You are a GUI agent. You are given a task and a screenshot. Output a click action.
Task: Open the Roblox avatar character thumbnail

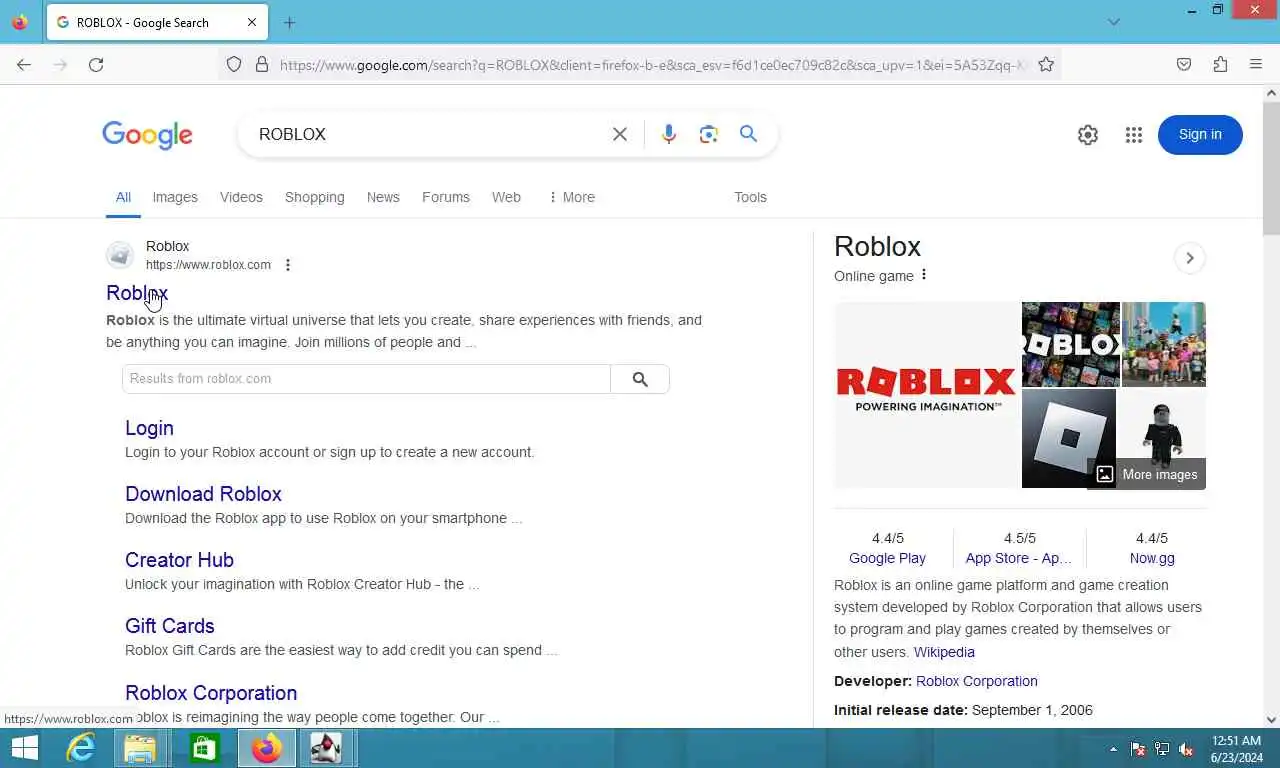tap(1162, 425)
